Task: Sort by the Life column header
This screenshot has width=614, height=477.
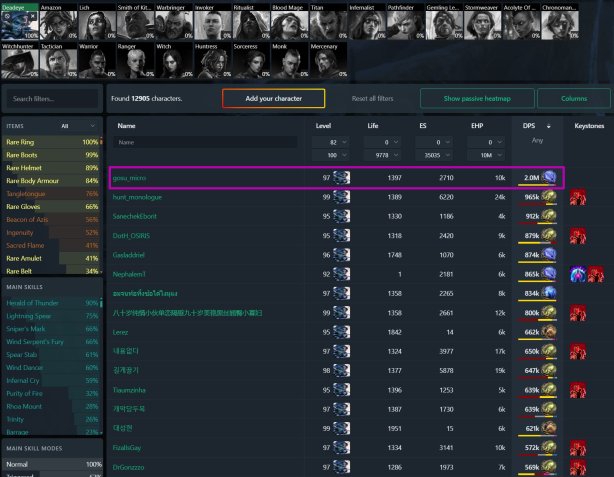Action: click(x=373, y=126)
